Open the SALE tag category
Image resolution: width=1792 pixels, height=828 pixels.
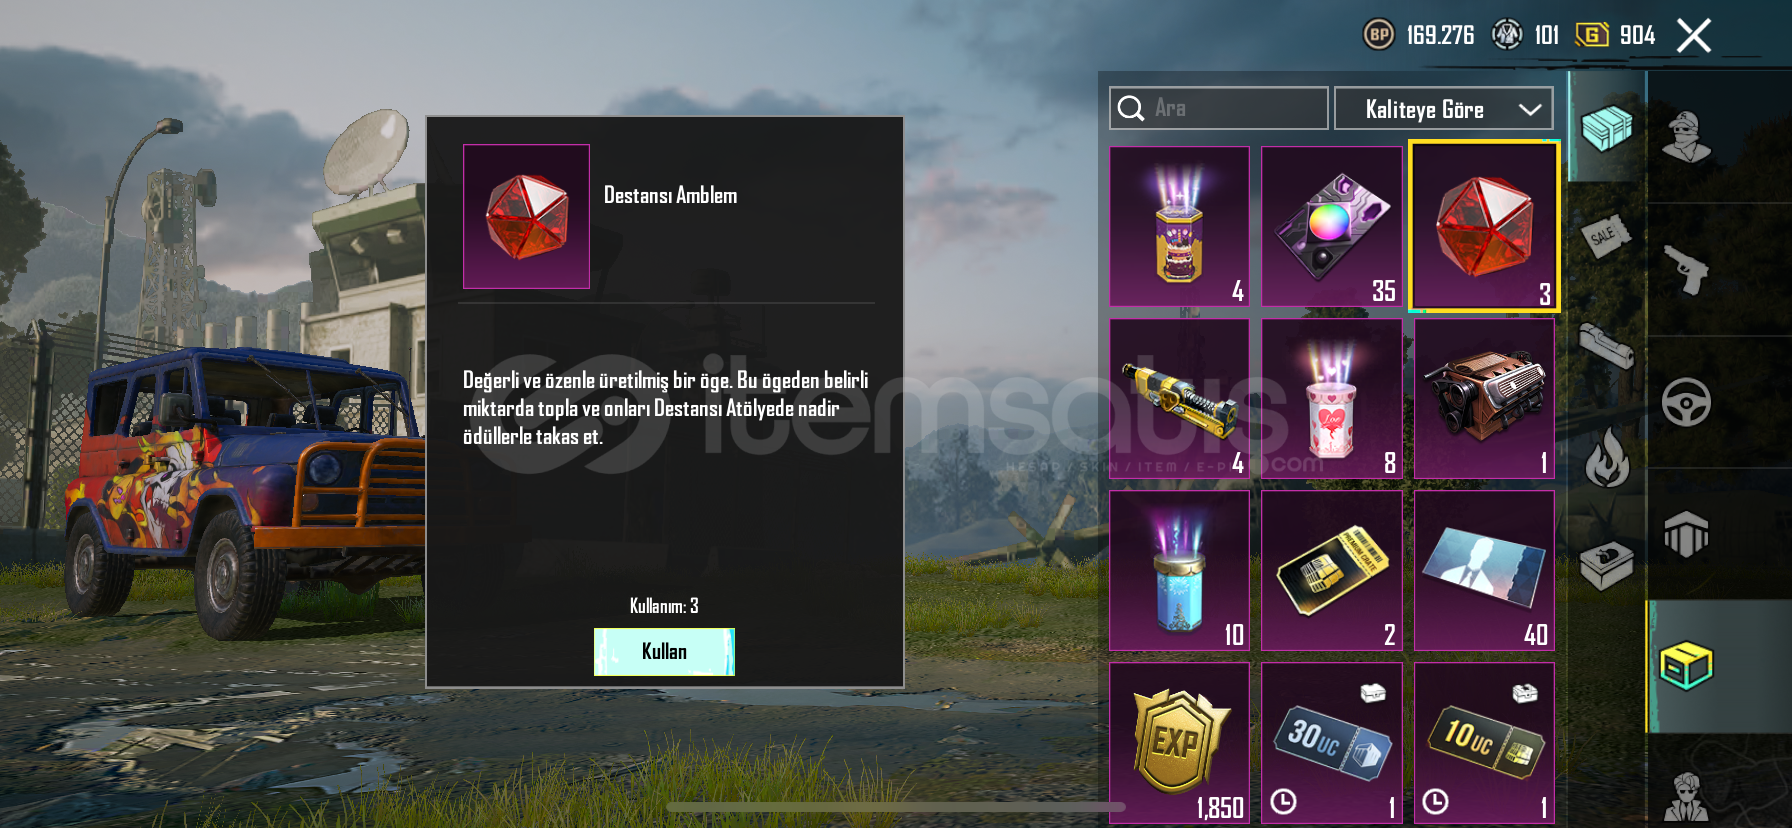click(x=1606, y=236)
